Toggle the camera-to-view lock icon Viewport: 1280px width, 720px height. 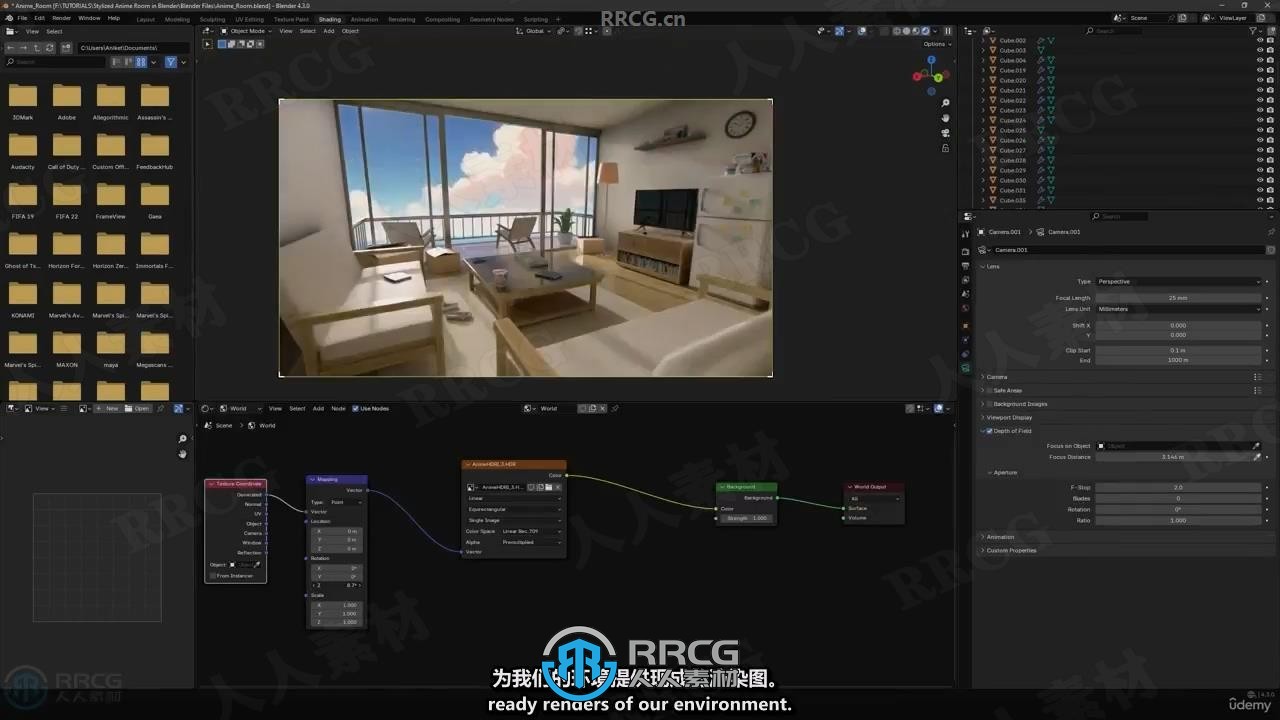946,148
